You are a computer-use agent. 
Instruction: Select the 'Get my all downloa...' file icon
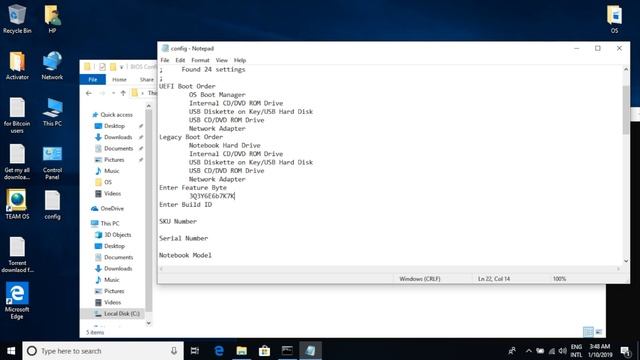click(17, 162)
